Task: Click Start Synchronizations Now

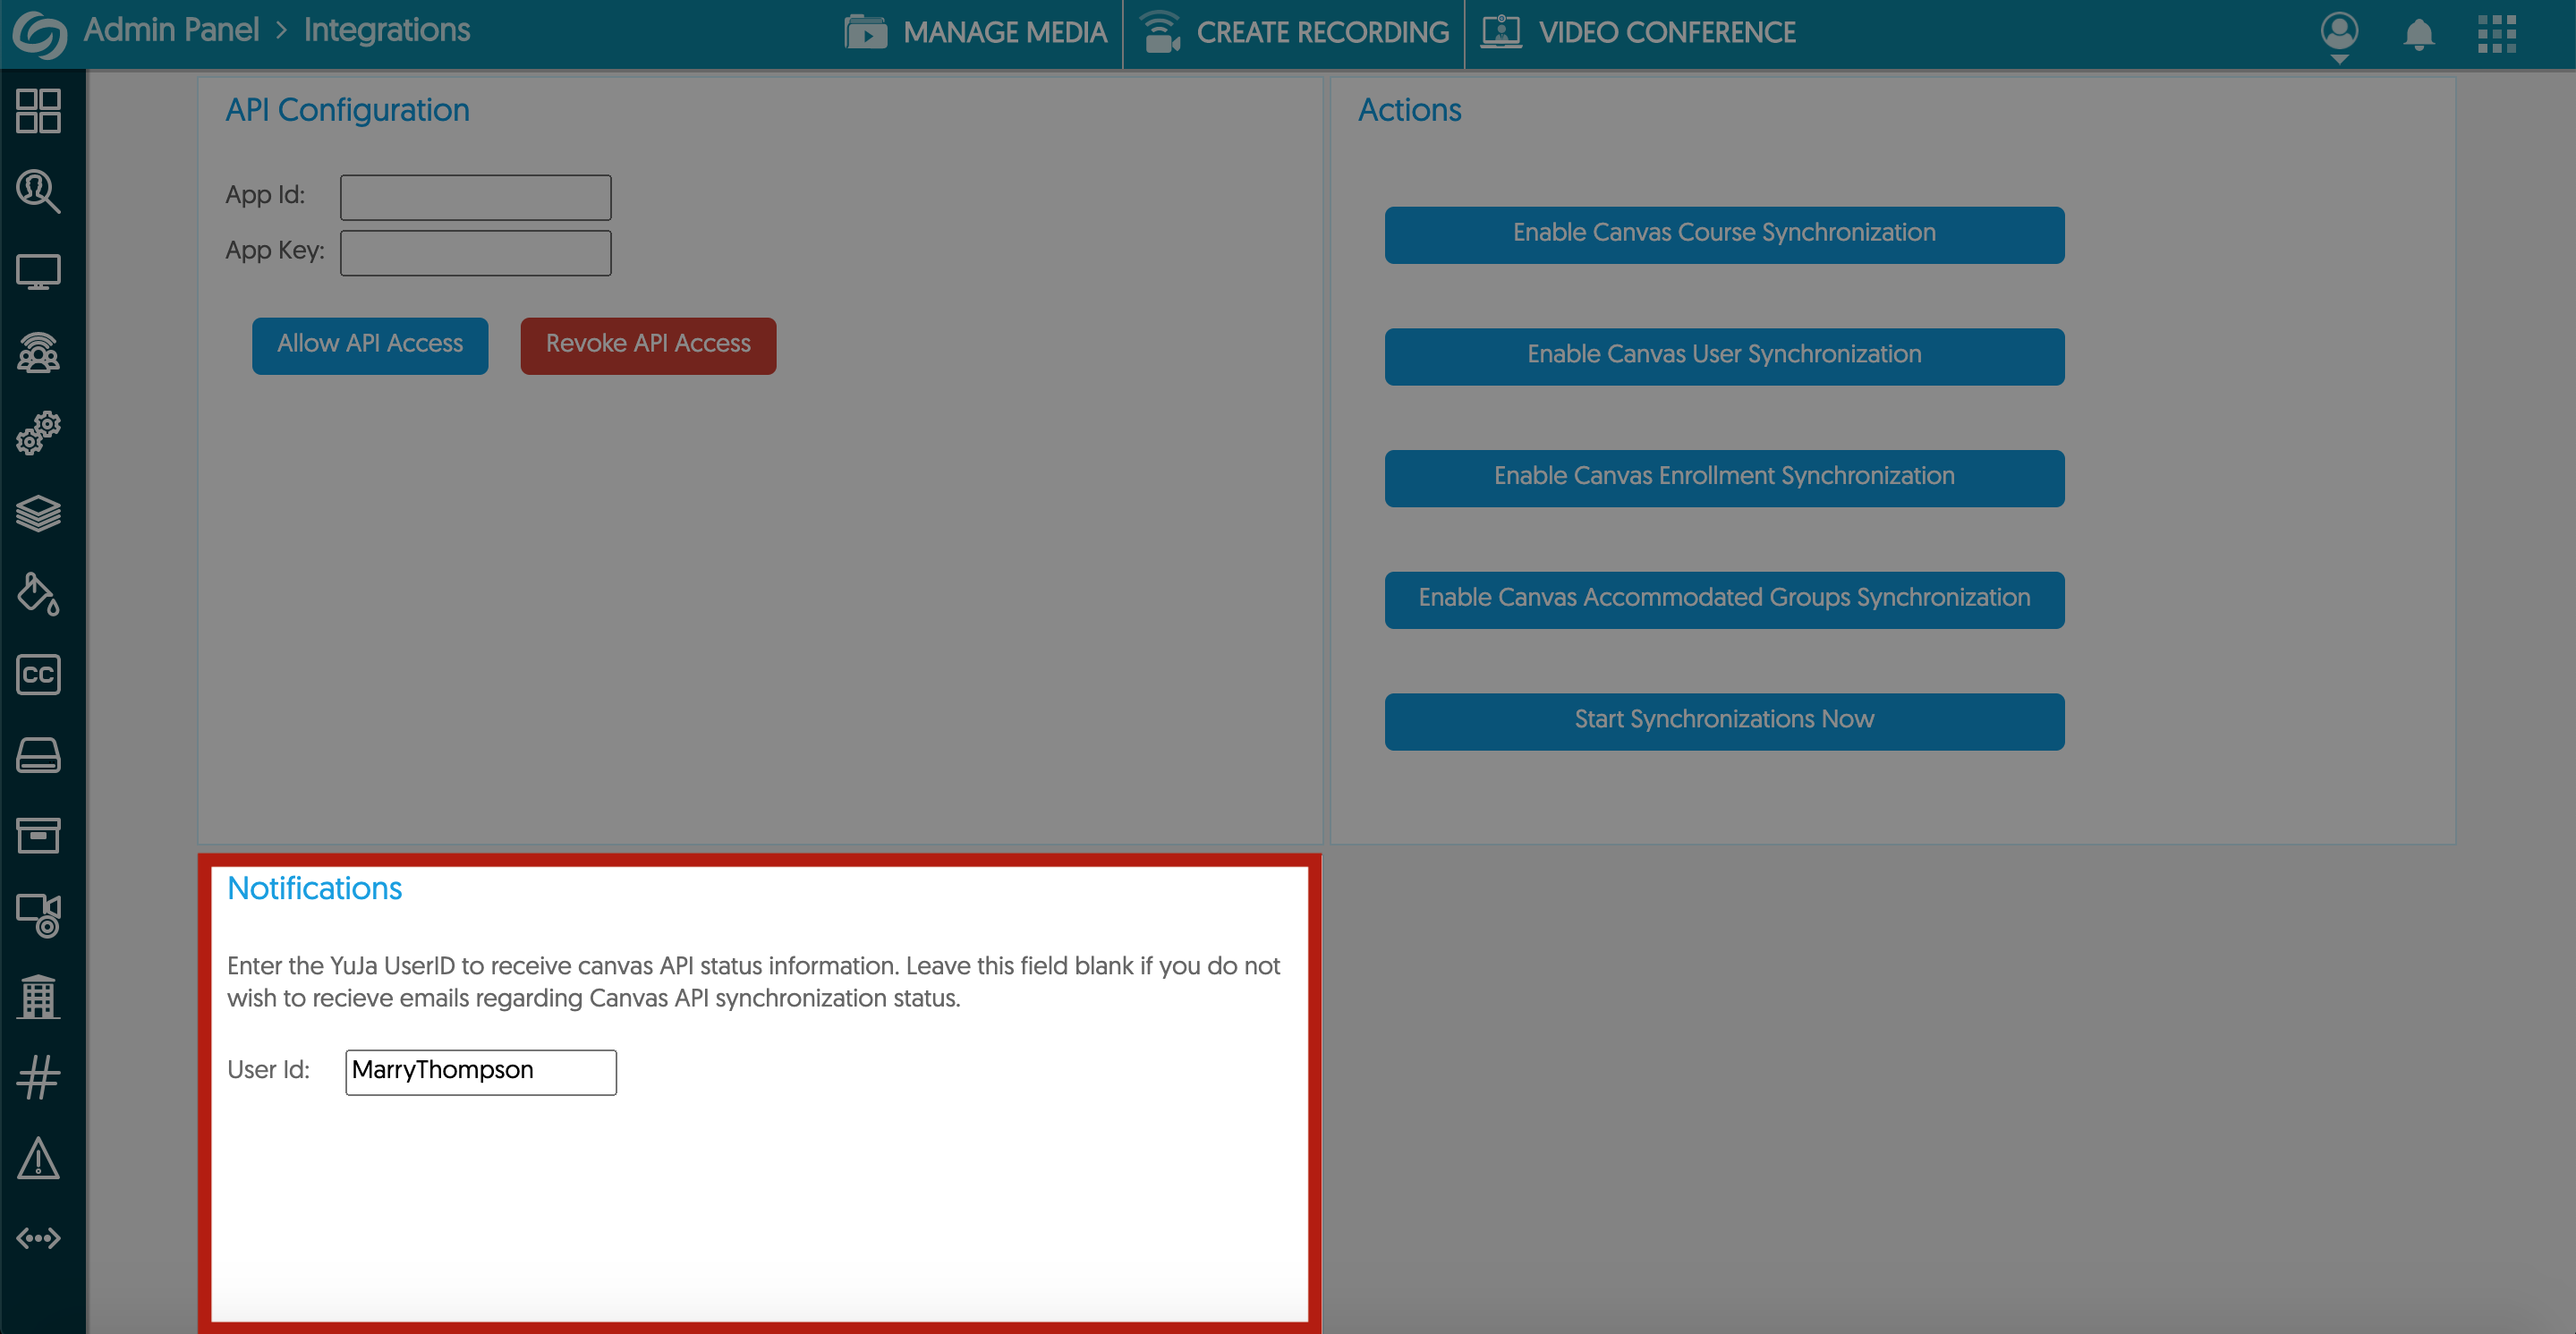Action: point(1724,720)
